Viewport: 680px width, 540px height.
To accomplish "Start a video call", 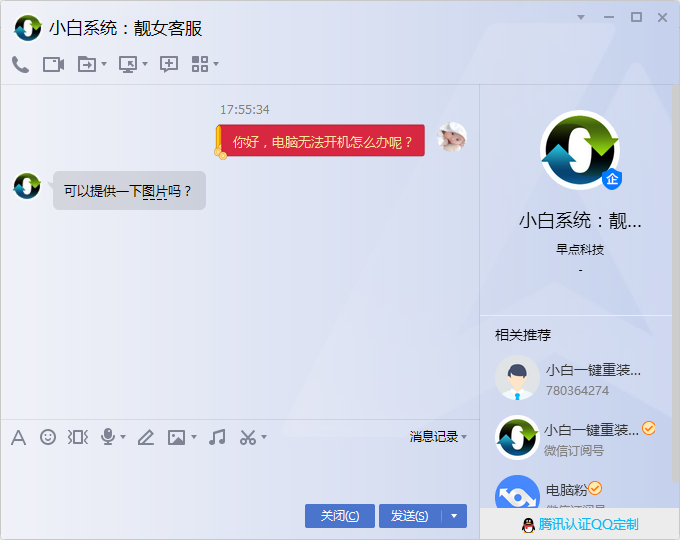I will click(53, 64).
